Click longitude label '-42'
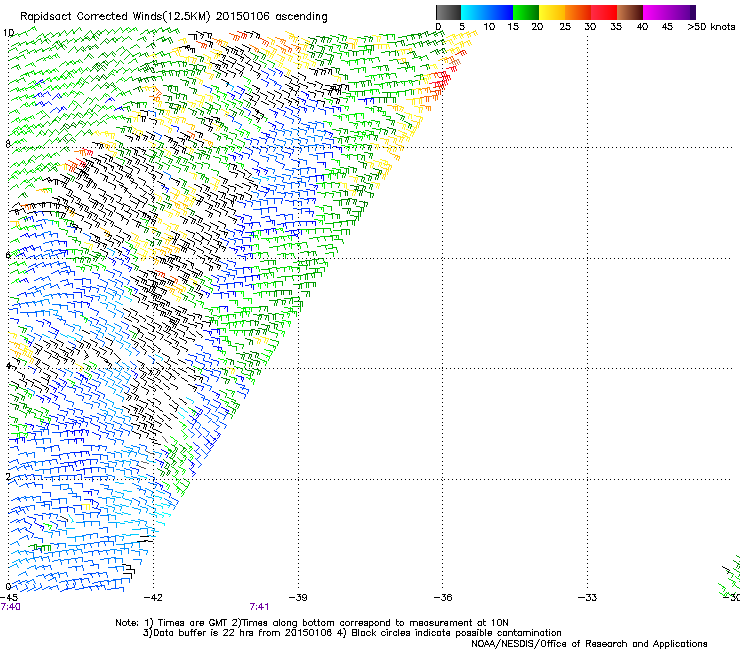Viewport: 740px width, 650px height. coord(152,598)
